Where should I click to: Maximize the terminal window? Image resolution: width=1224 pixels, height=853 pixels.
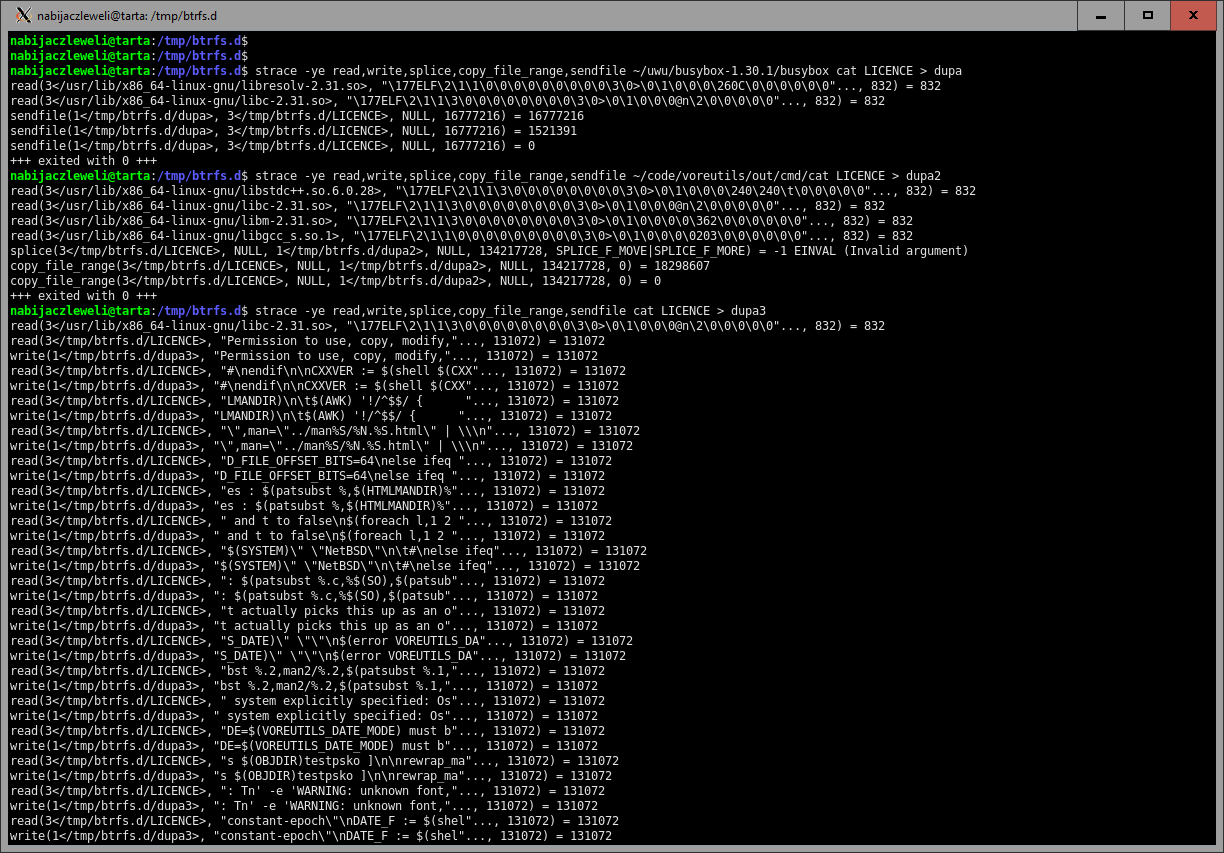(x=1148, y=15)
